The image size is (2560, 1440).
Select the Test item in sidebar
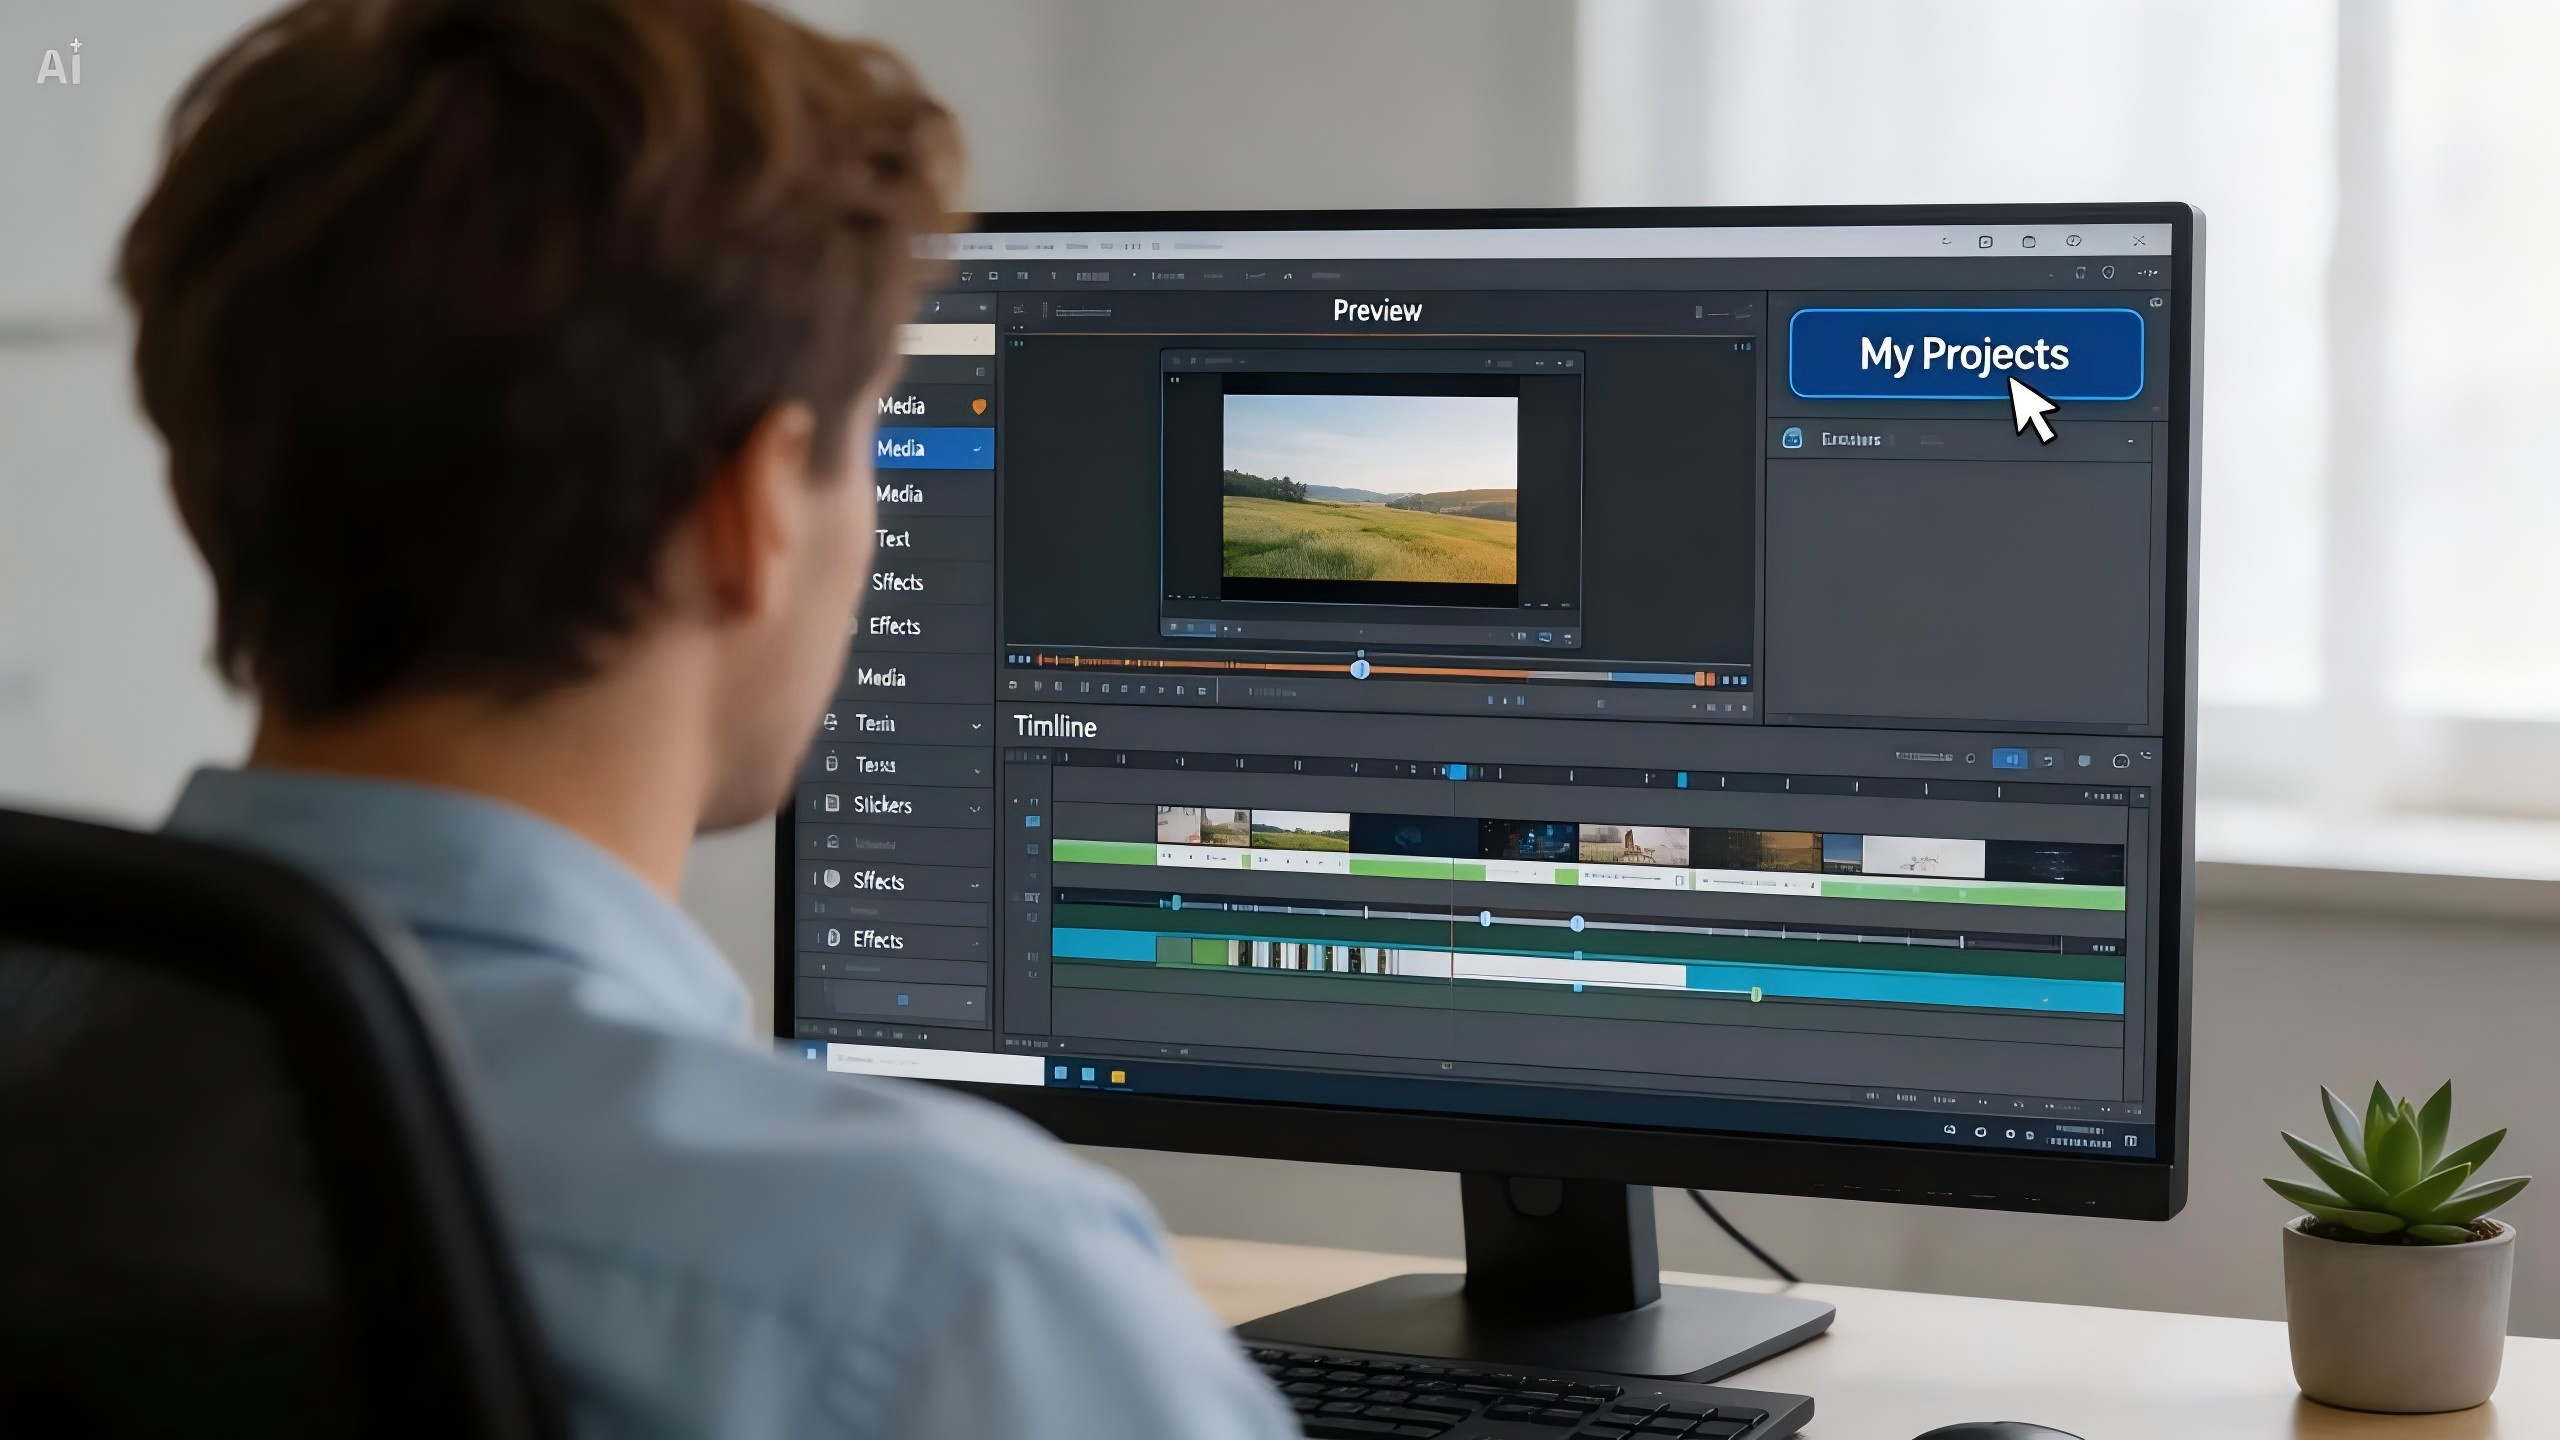click(x=892, y=539)
